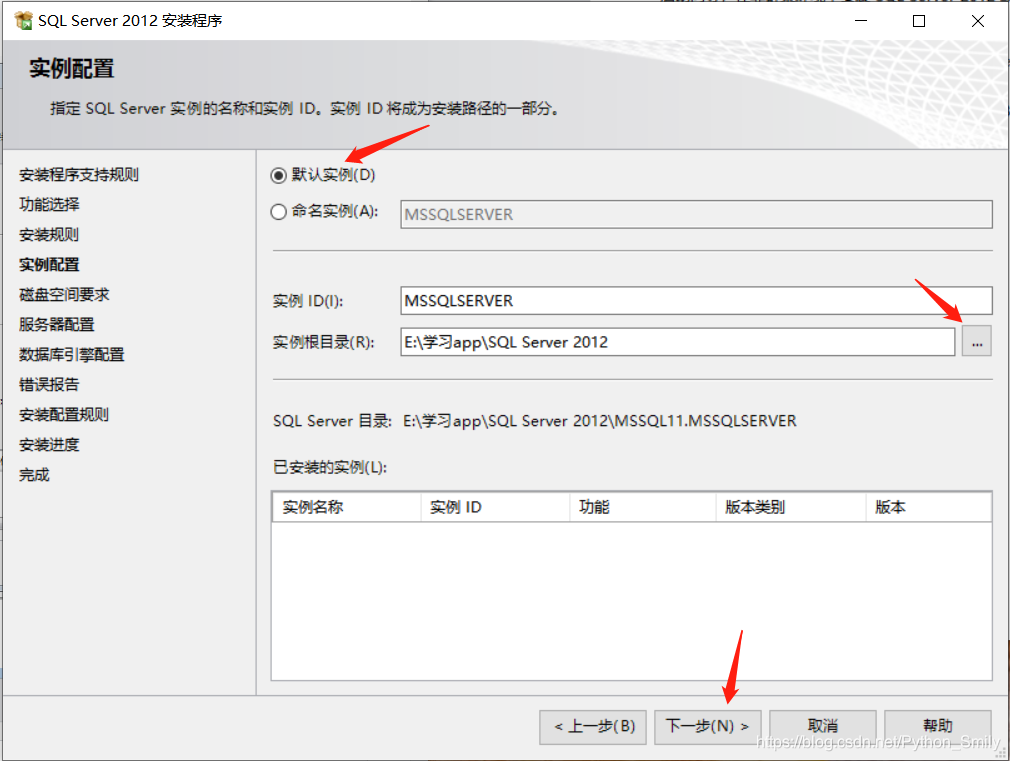Click the named instance MSSQLSERVER text field
Screen dimensions: 1010x761
(696, 215)
